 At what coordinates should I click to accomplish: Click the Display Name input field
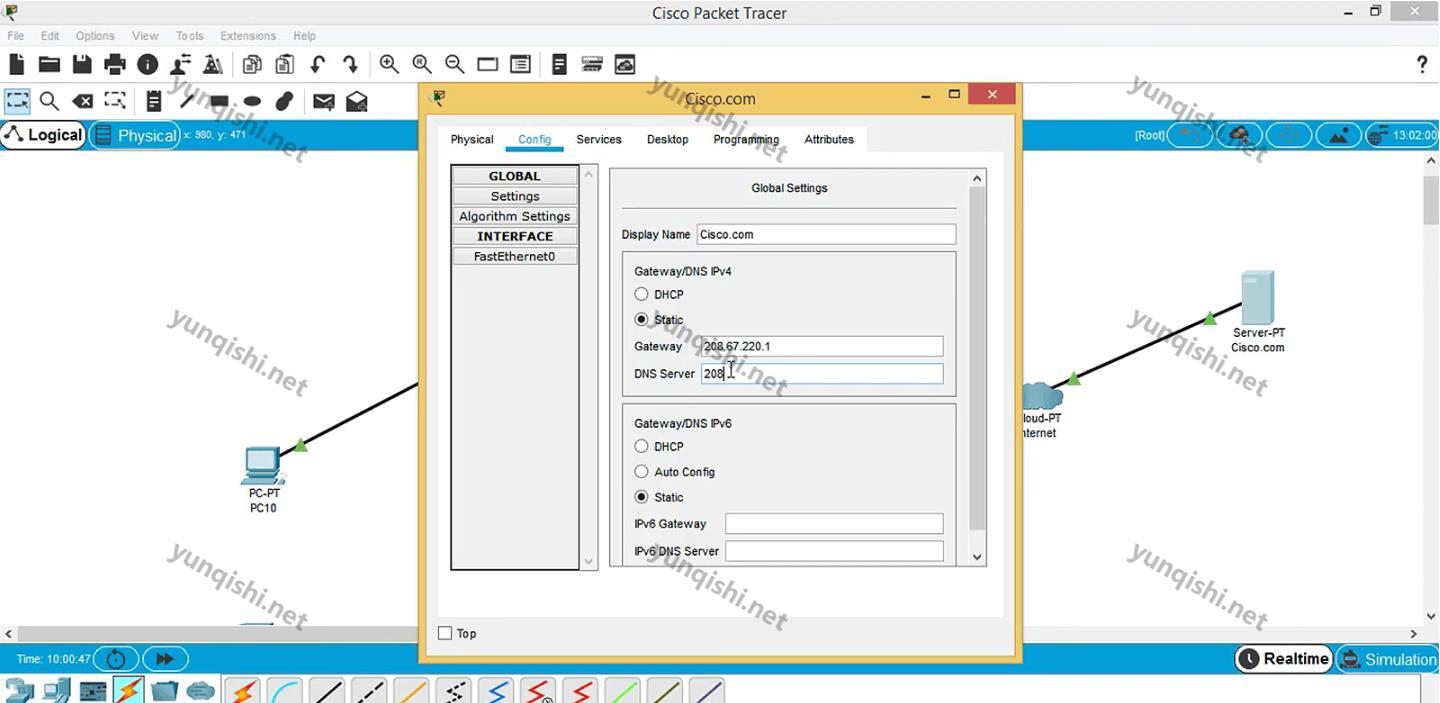(826, 234)
